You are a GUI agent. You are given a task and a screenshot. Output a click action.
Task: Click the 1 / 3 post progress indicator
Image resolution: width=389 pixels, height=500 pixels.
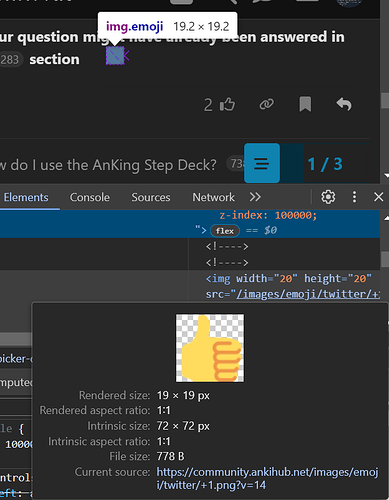[325, 164]
